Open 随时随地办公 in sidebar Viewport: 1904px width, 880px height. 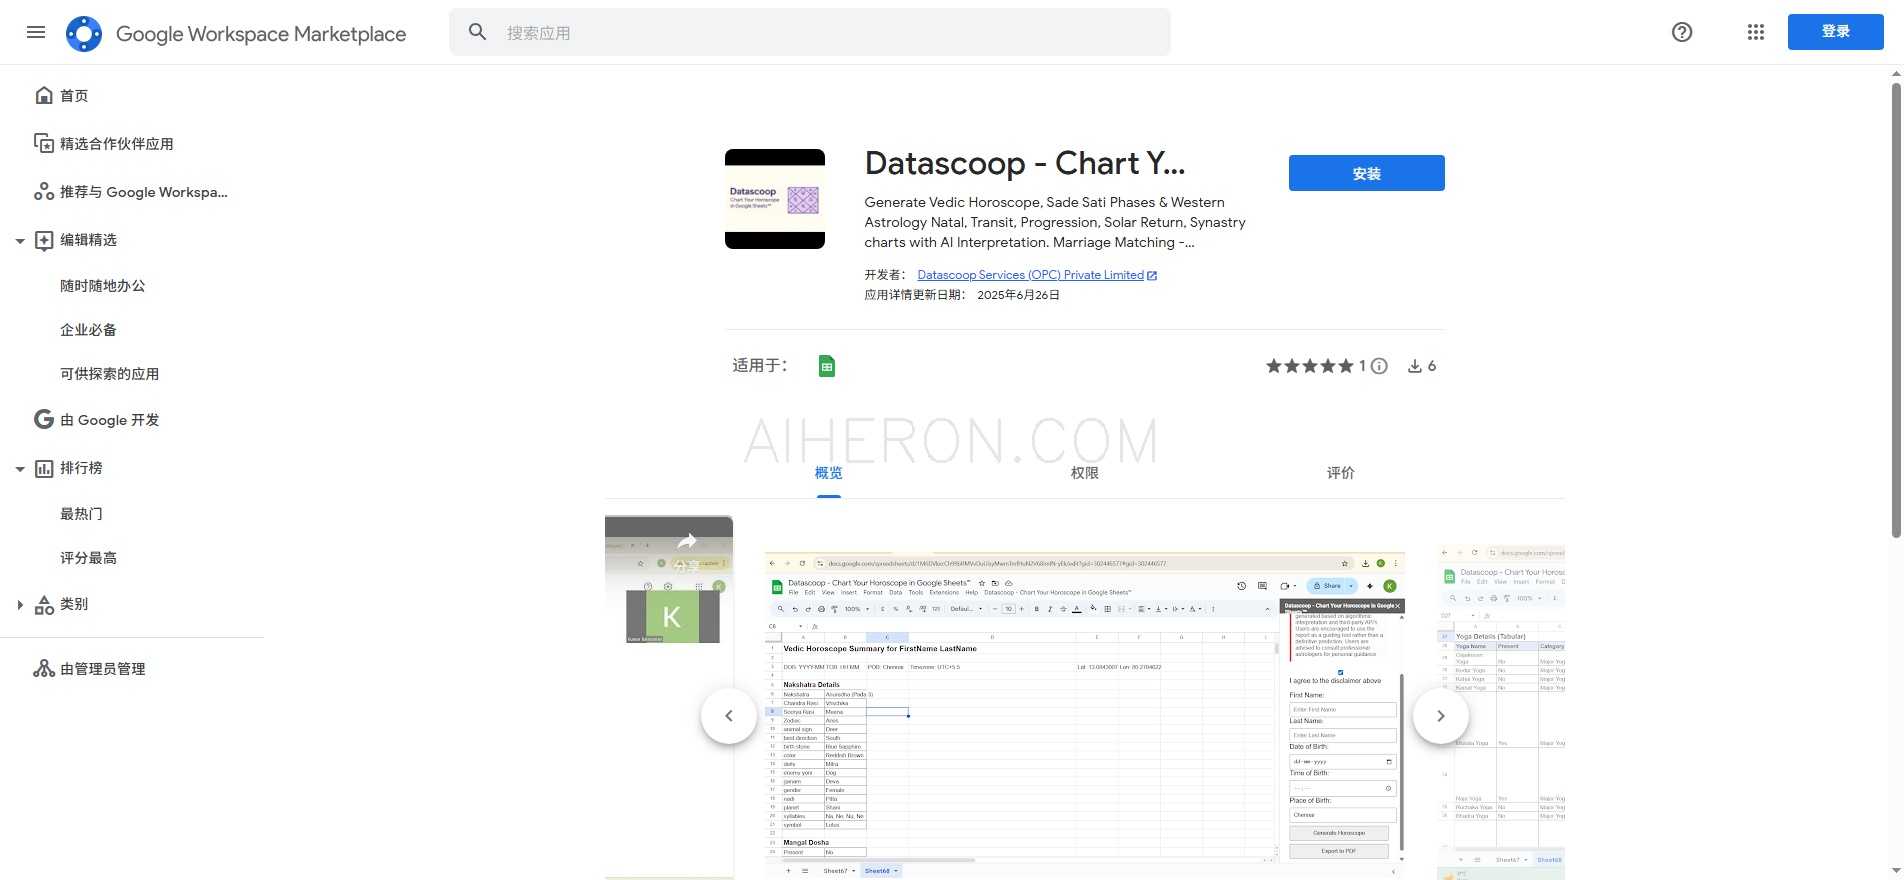click(x=103, y=286)
